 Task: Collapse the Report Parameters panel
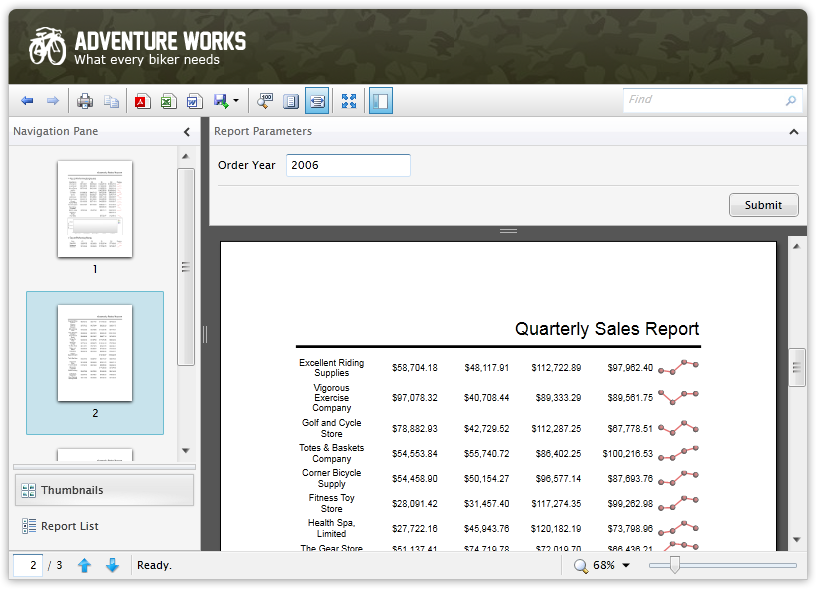(x=793, y=131)
